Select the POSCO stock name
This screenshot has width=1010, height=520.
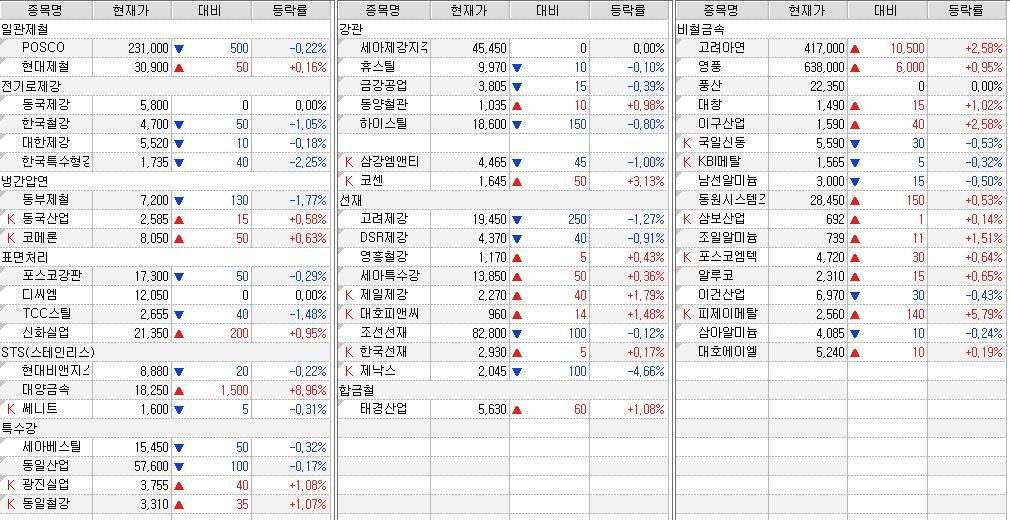43,48
